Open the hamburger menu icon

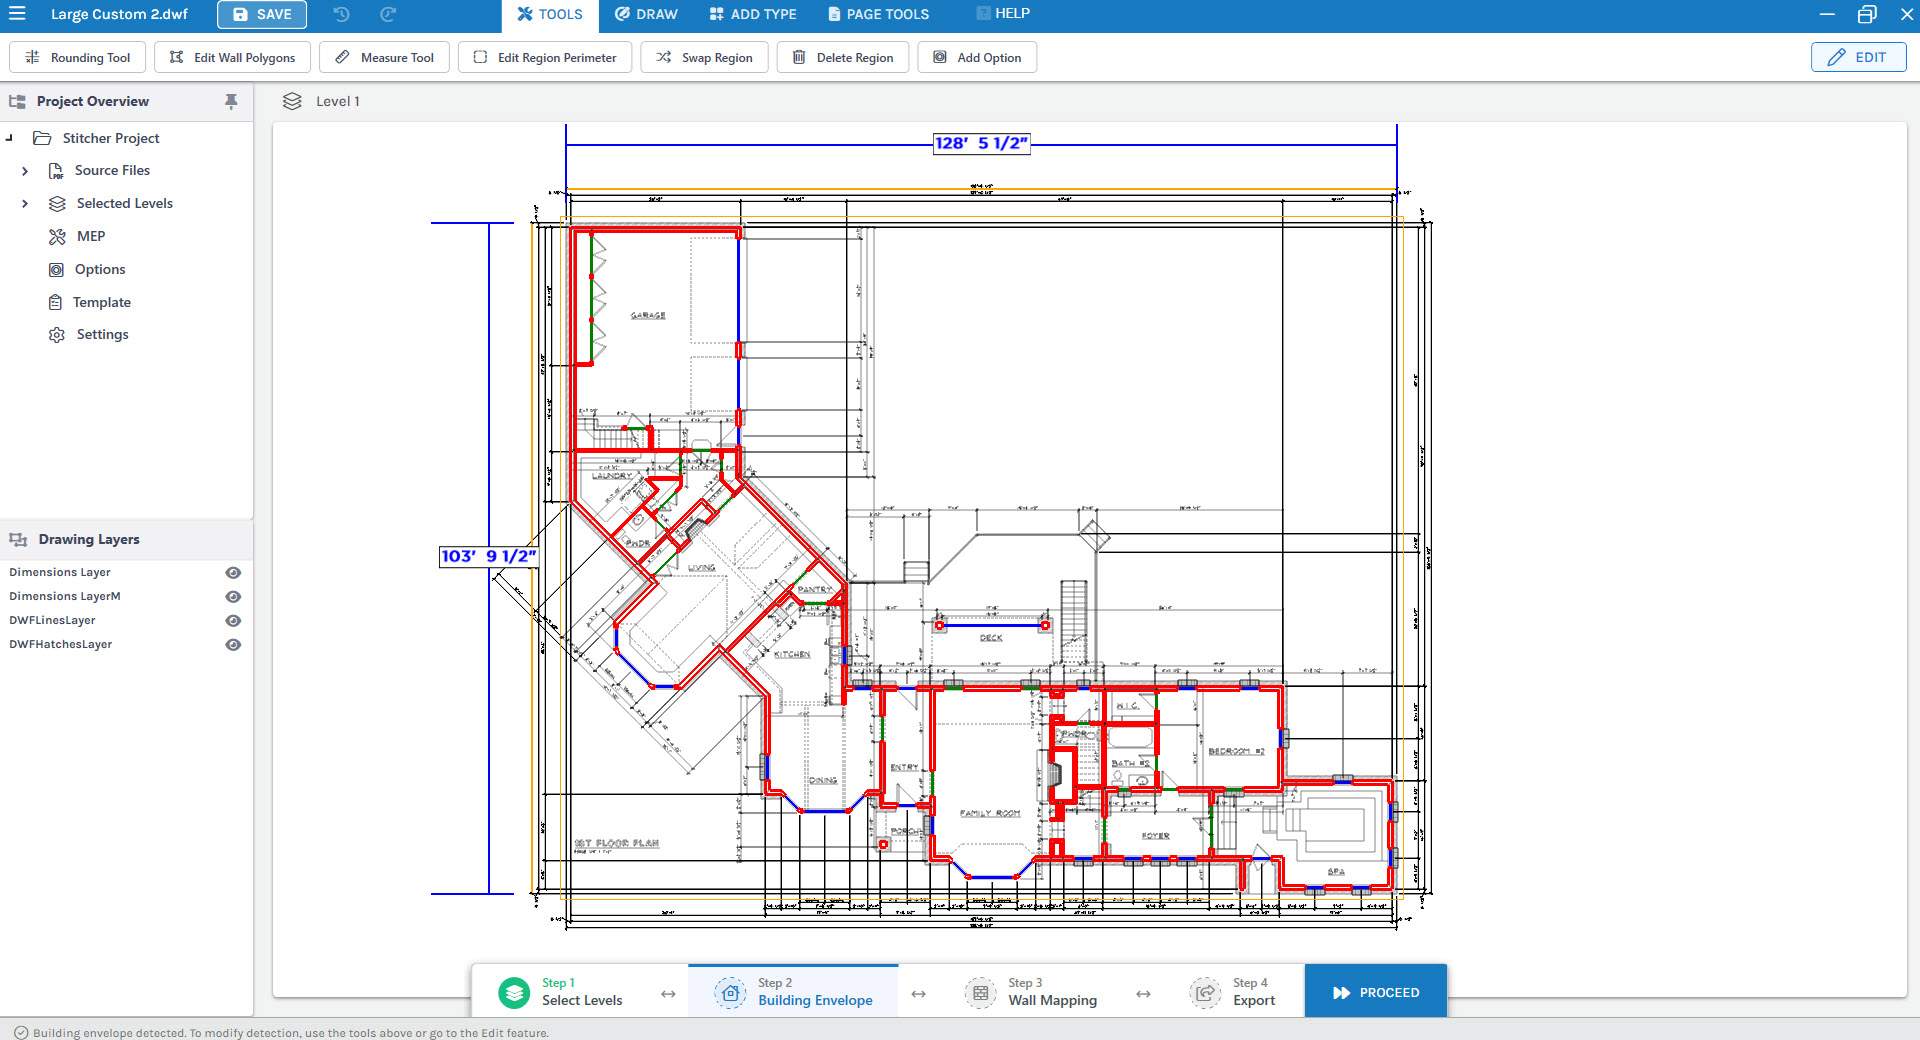point(17,14)
